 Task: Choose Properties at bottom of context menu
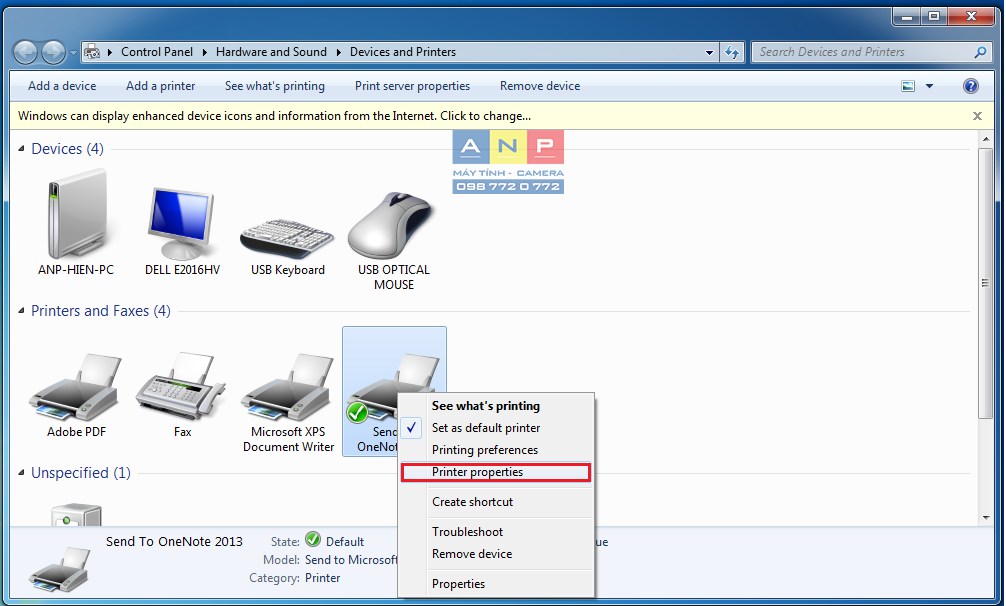[496, 584]
